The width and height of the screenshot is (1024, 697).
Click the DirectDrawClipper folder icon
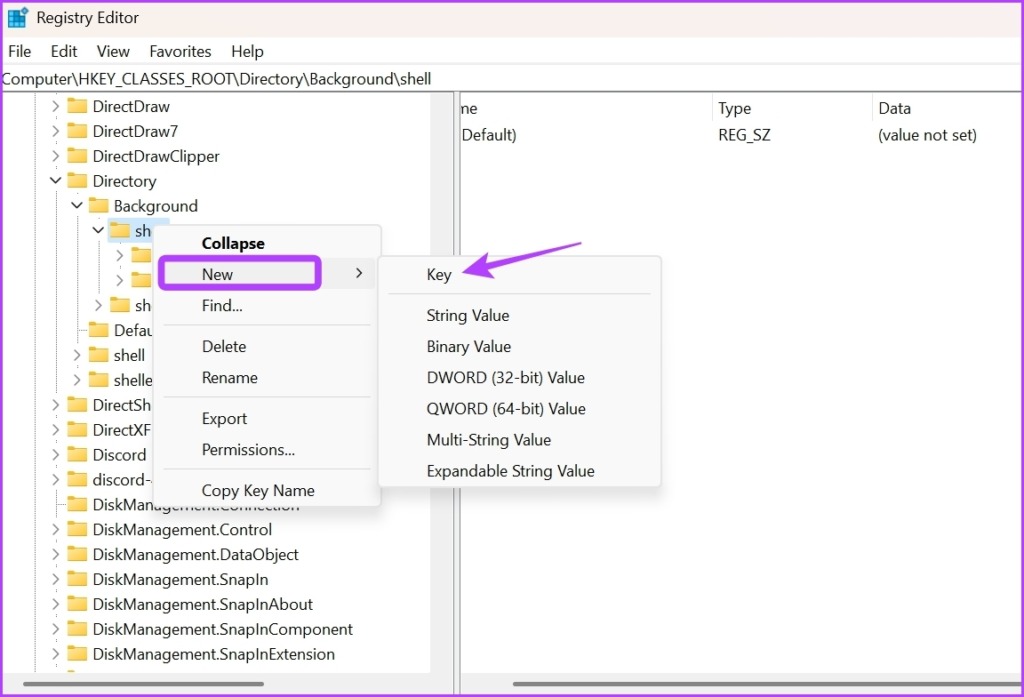(76, 156)
